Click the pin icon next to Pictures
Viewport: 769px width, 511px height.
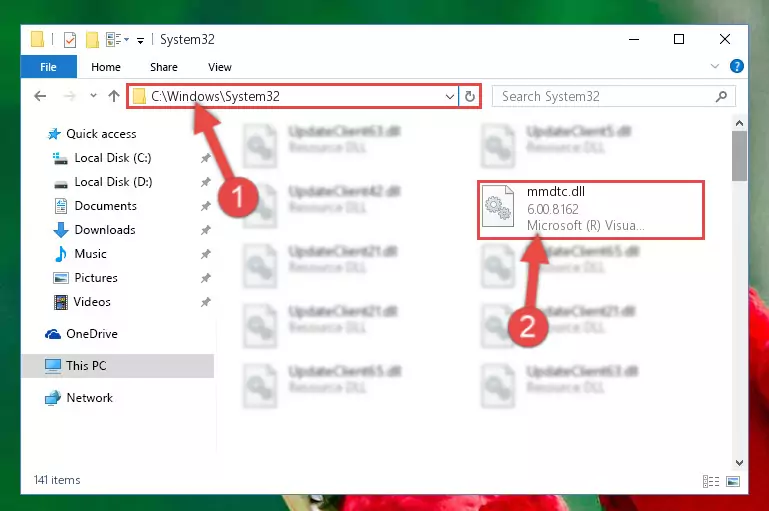tap(205, 278)
